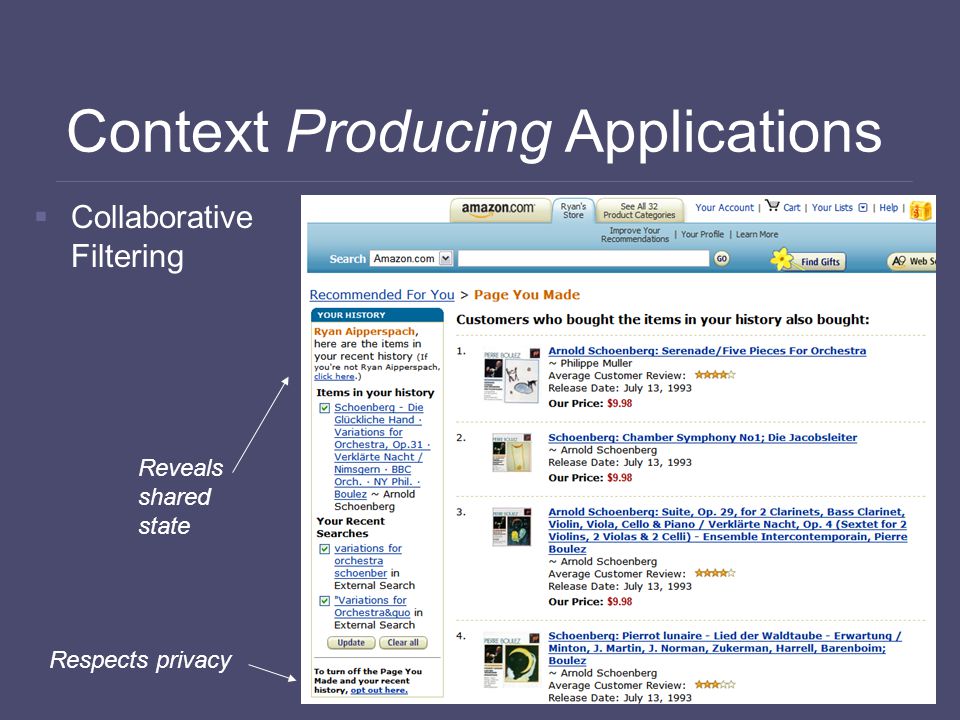Screen dimensions: 960x720
Task: Open the Your Profile link
Action: [x=702, y=234]
